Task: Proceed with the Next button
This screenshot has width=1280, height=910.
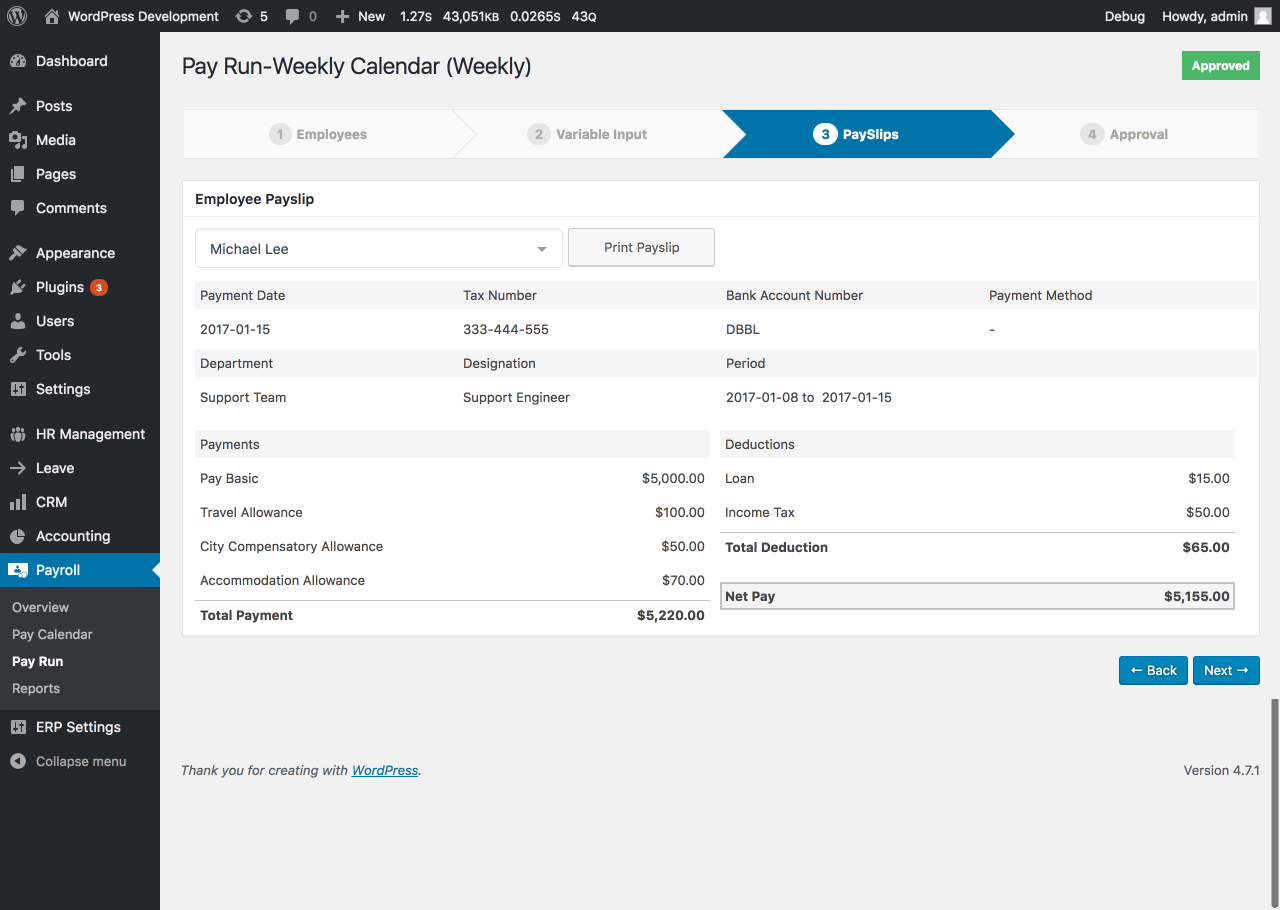Action: point(1226,670)
